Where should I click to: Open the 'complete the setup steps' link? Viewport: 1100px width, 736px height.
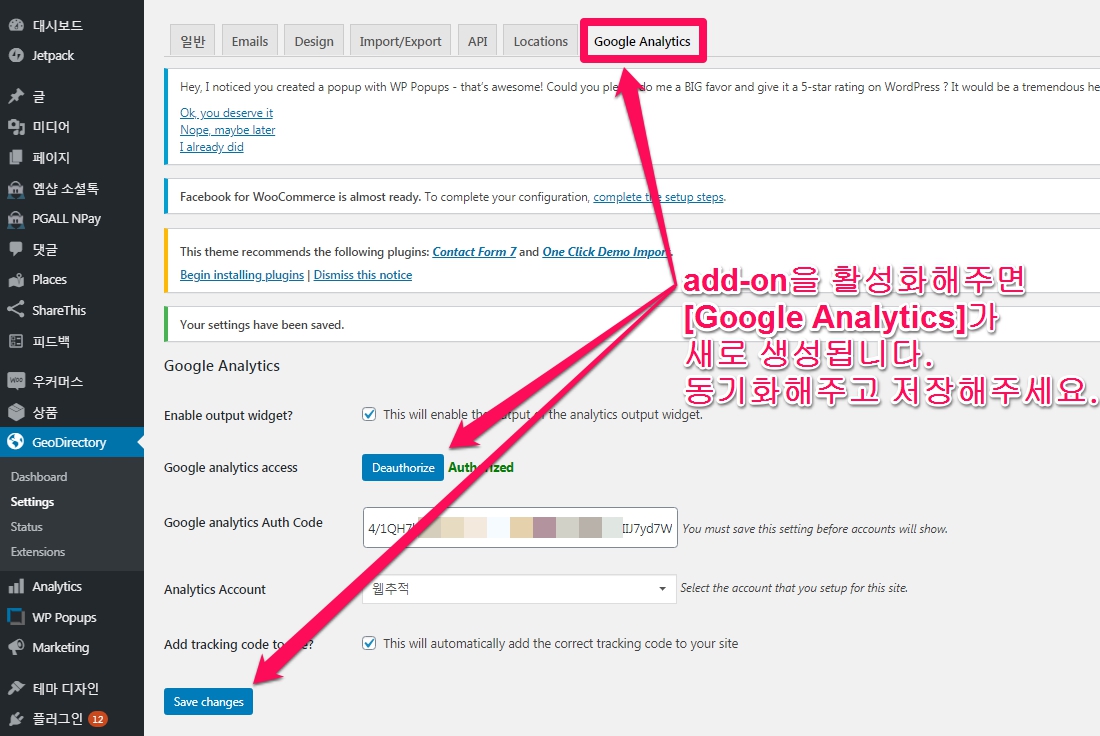(x=658, y=197)
